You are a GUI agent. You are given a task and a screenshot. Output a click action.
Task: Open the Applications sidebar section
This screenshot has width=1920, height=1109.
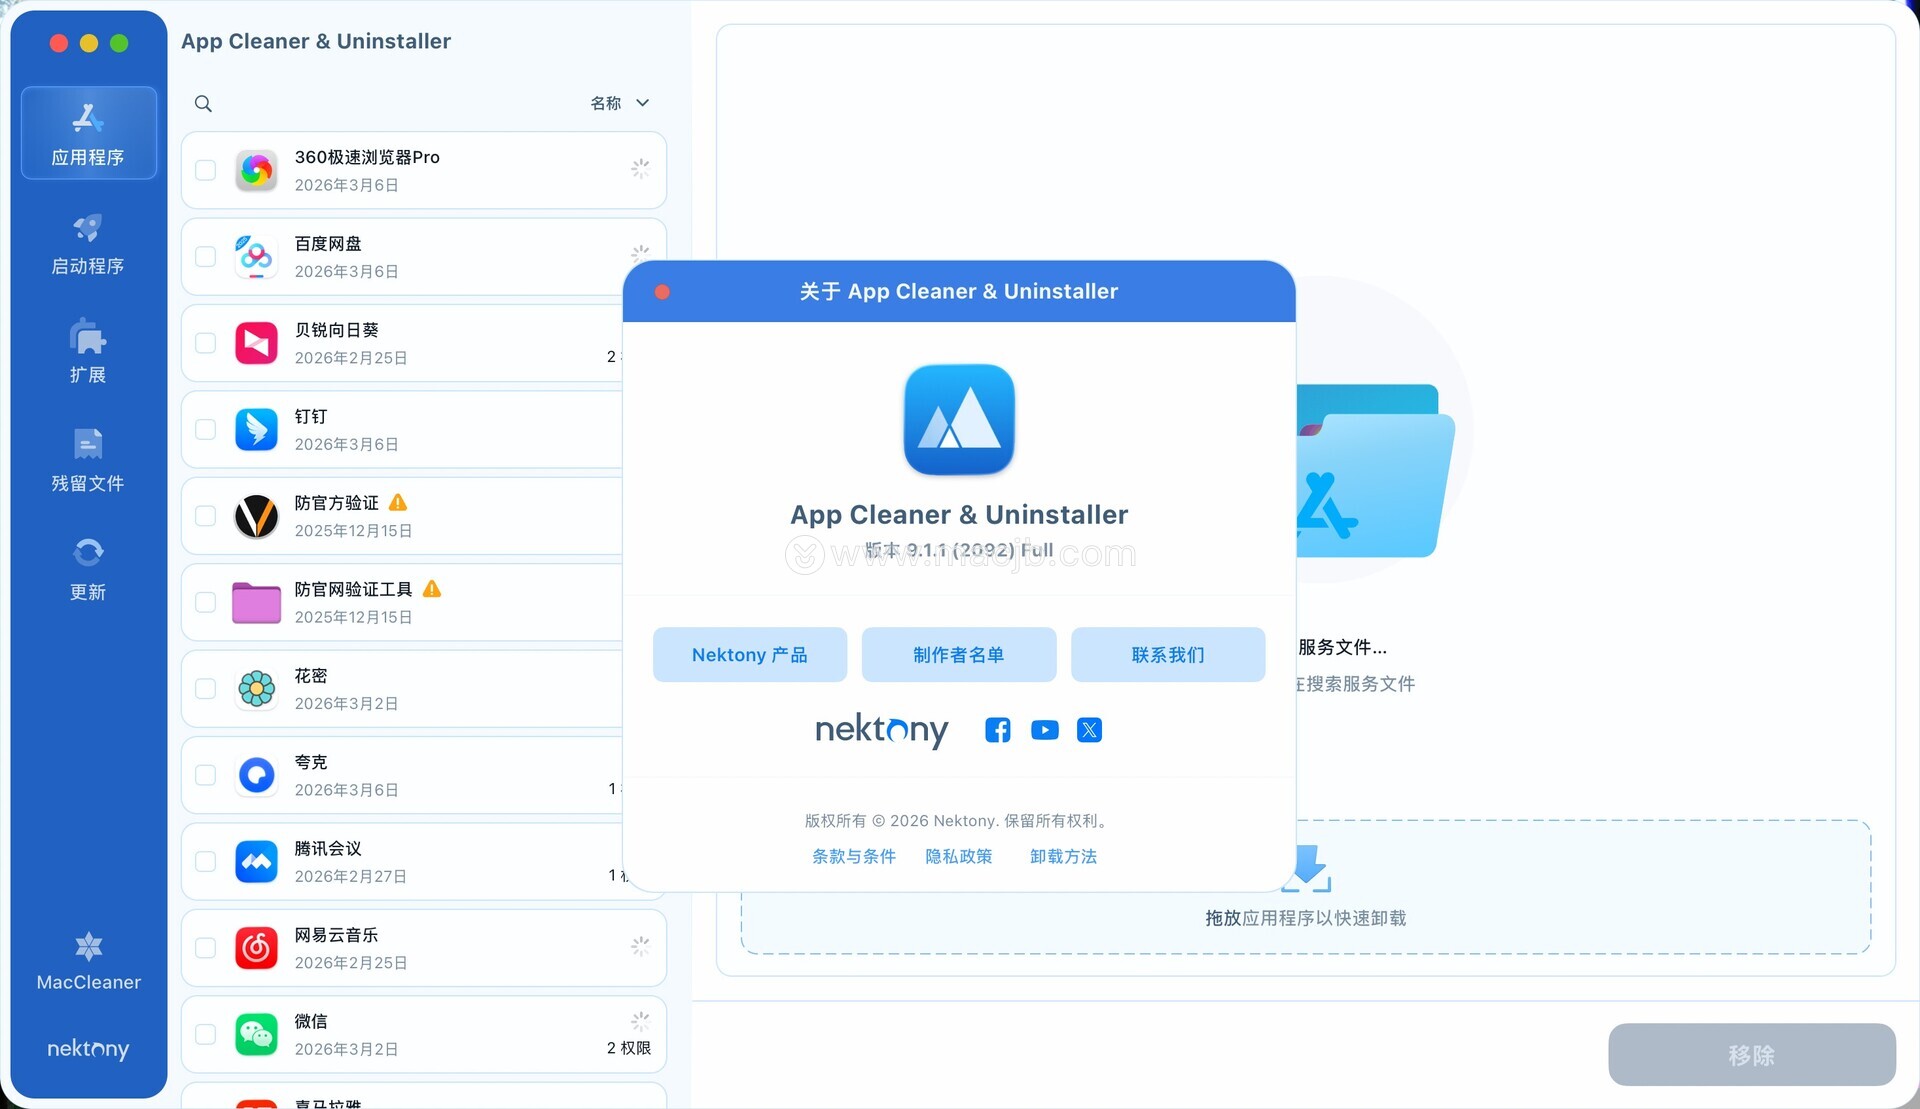[88, 133]
